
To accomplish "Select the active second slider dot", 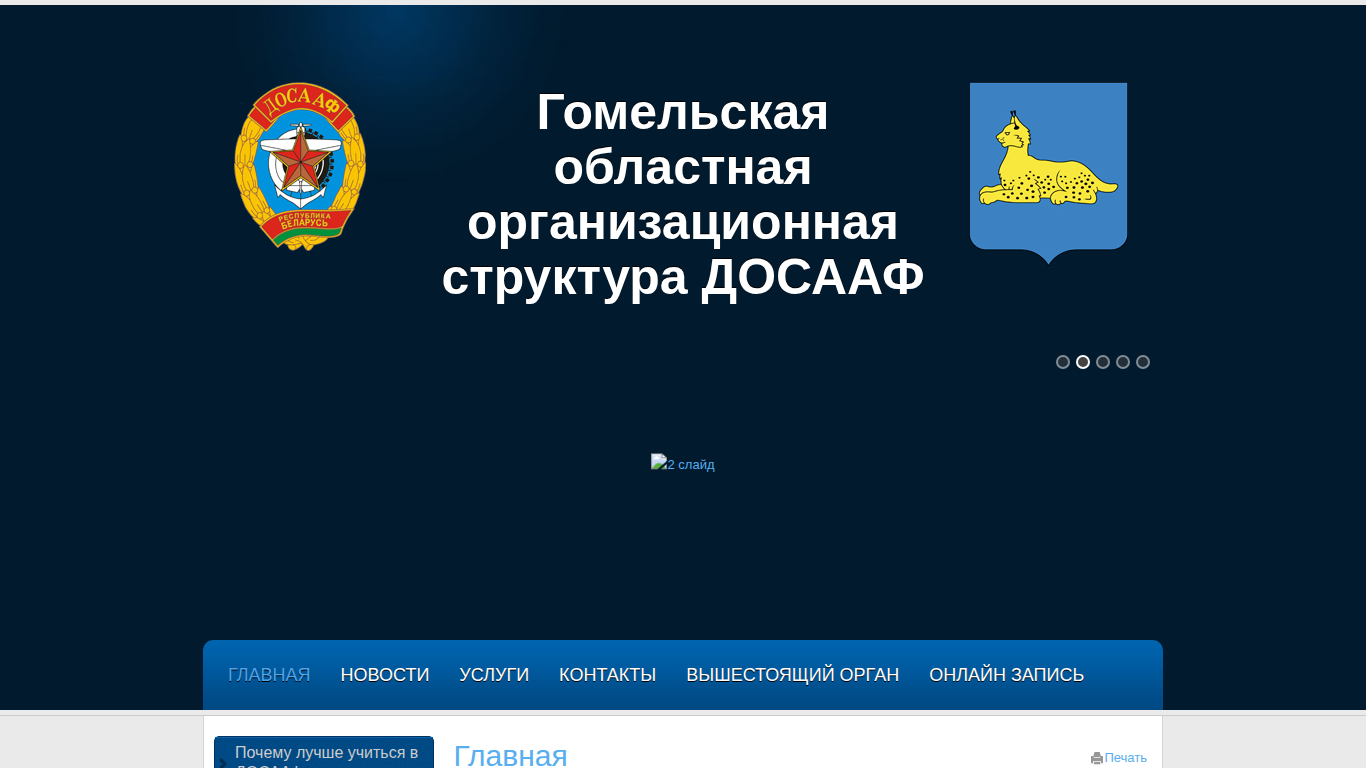I will click(1083, 362).
